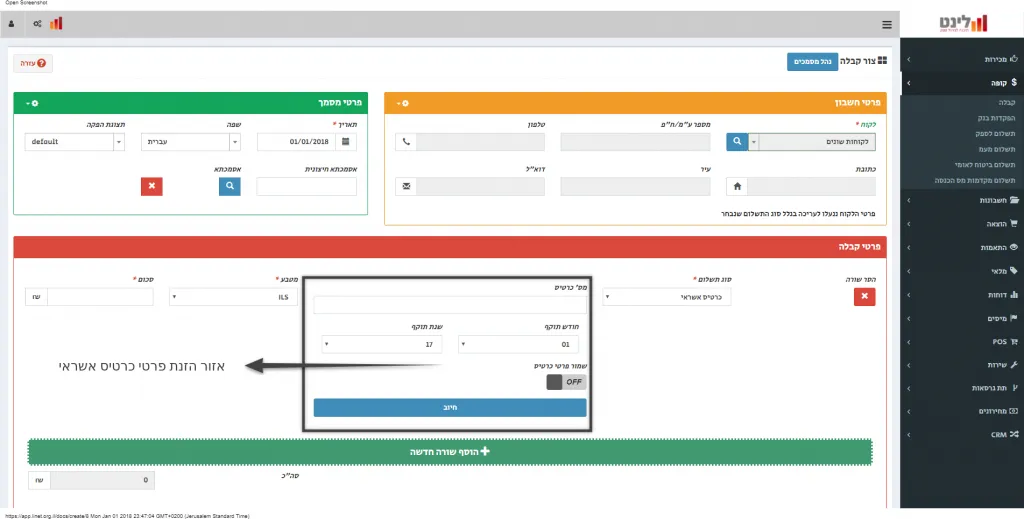Viewport: 1024px width, 519px height.
Task: Open קבלה submenu item
Action: pos(1008,102)
